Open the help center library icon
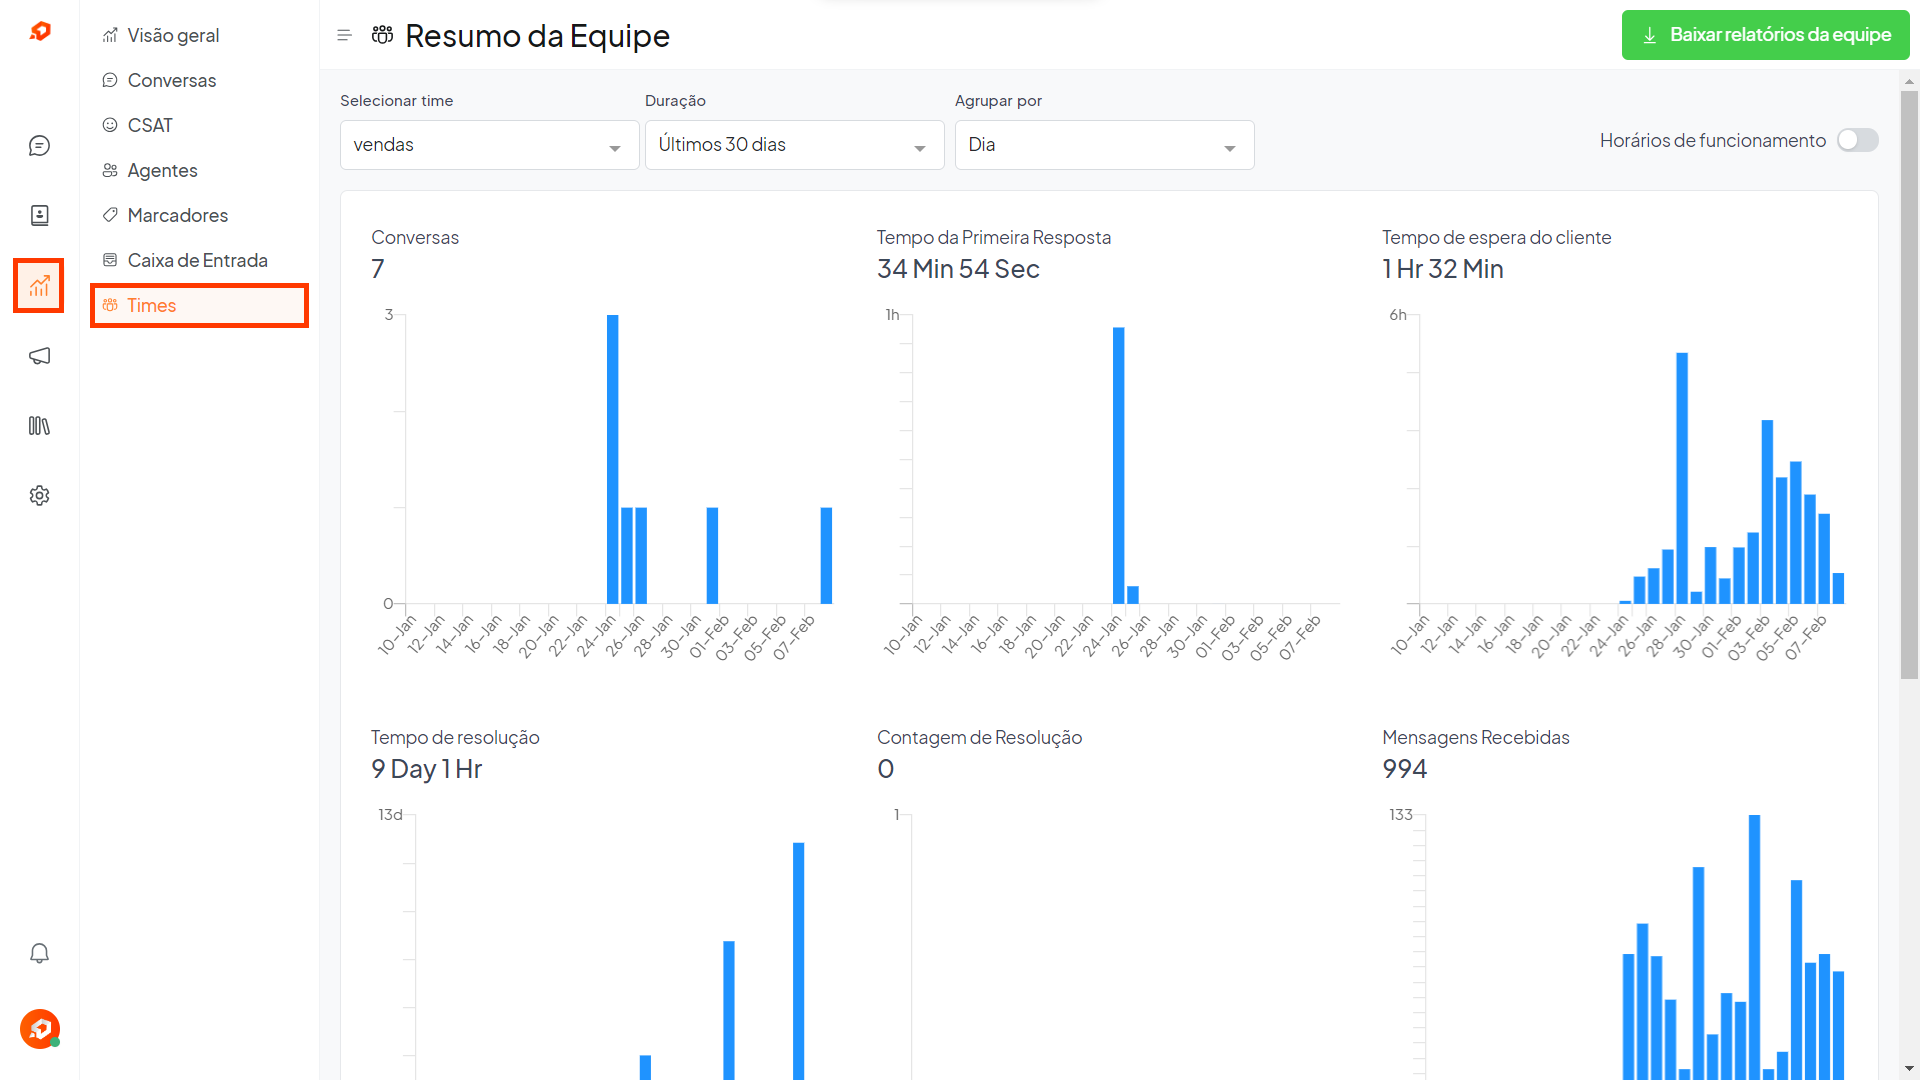This screenshot has width=1920, height=1080. click(x=39, y=426)
